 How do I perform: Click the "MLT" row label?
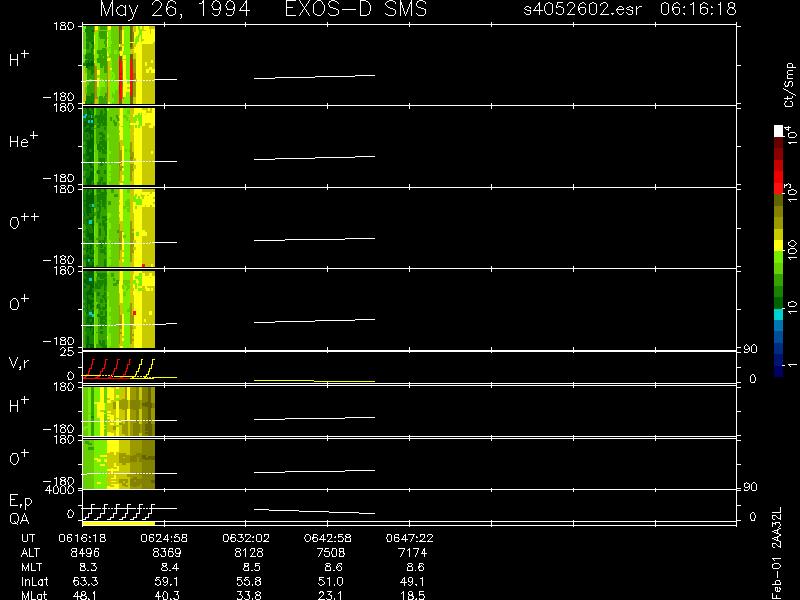tap(32, 567)
